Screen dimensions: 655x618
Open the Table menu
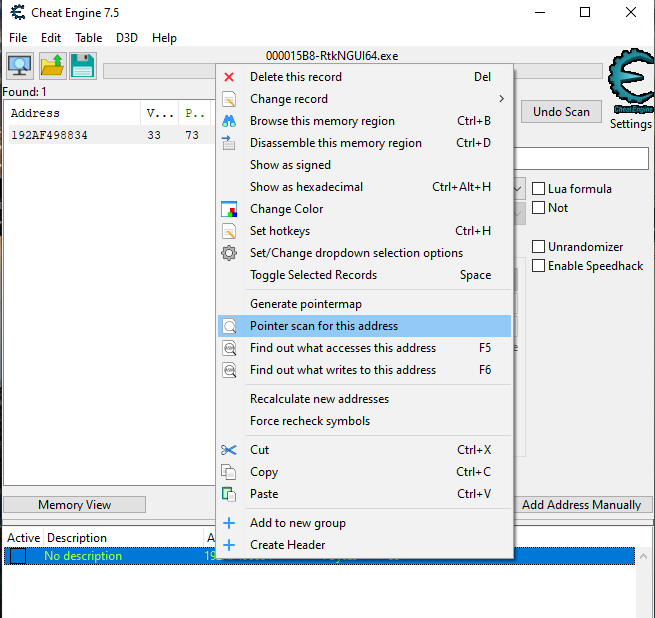pos(89,38)
